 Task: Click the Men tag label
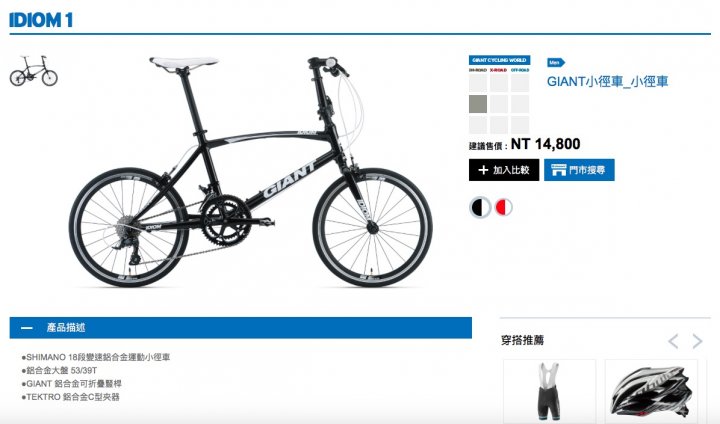click(x=556, y=62)
